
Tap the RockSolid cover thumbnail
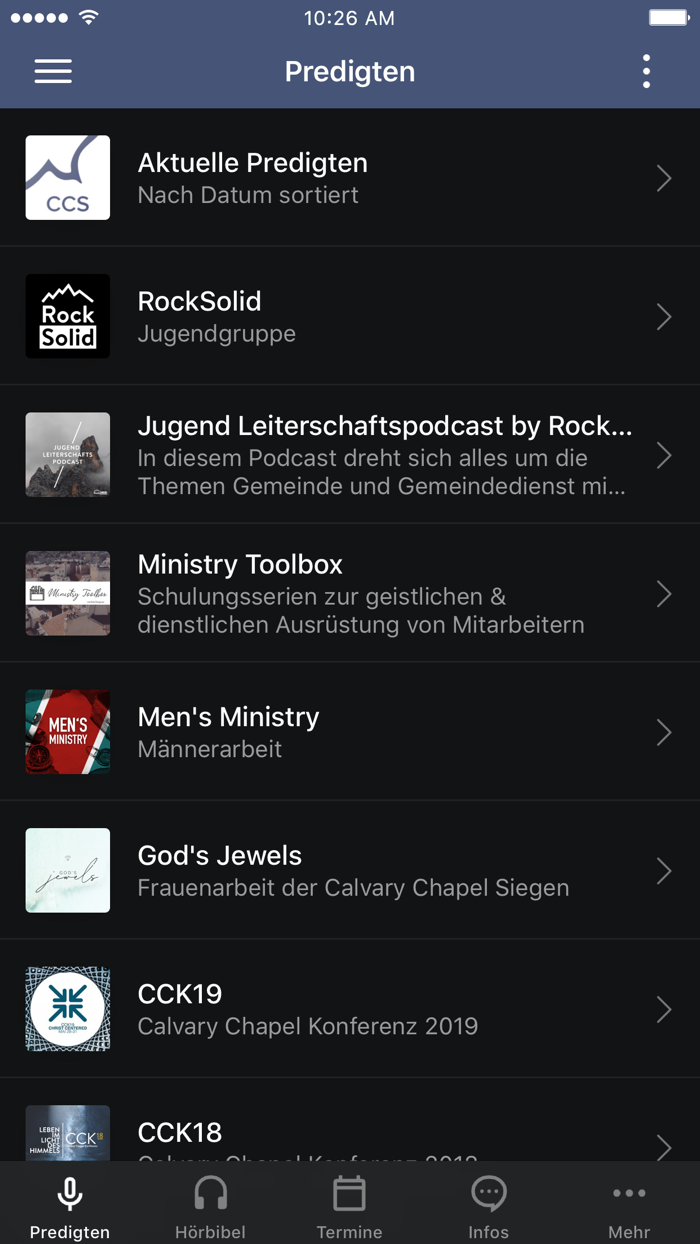click(67, 316)
